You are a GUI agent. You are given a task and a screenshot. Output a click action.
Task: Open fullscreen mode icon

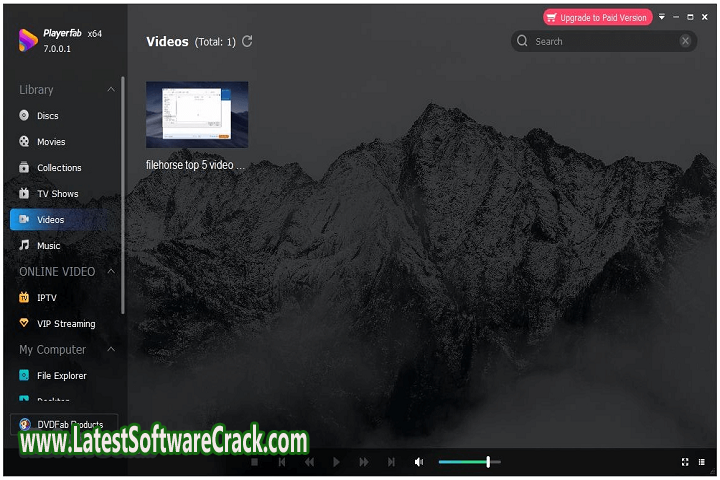coord(685,462)
